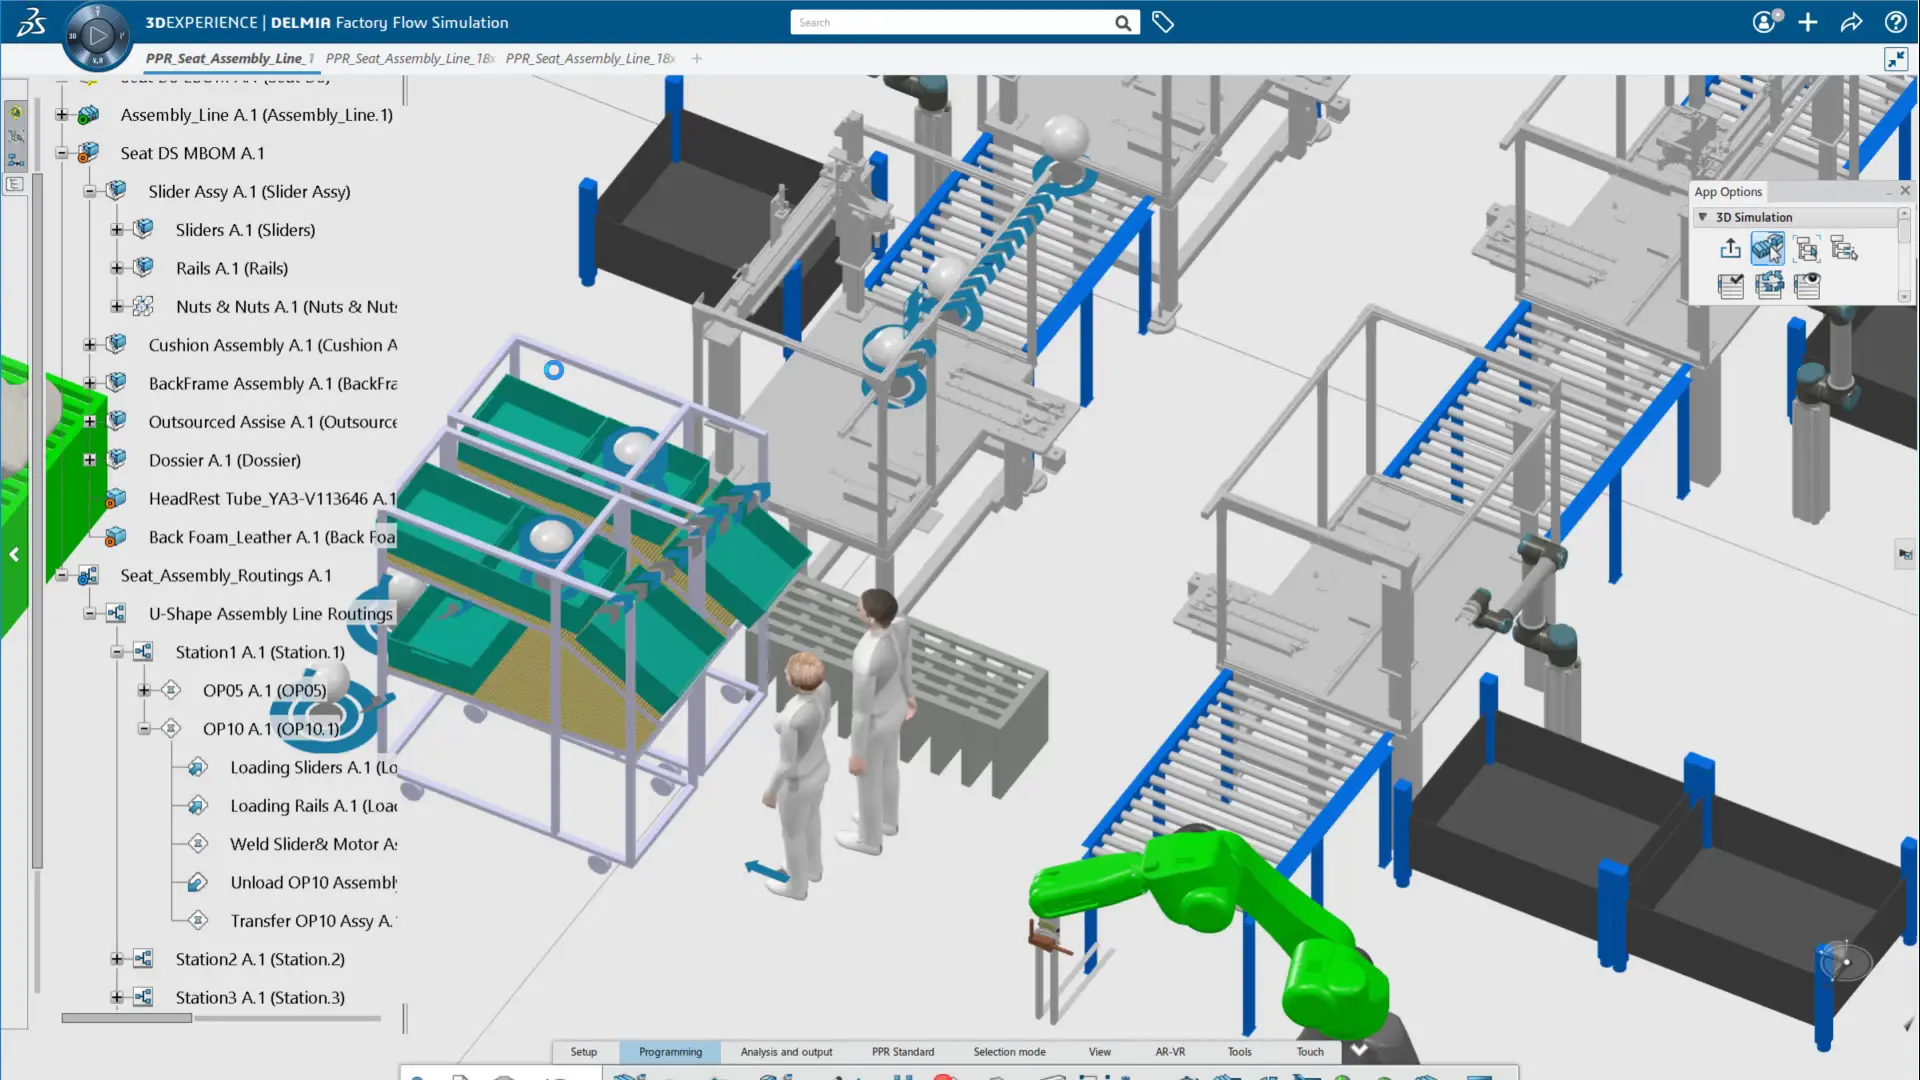The image size is (1920, 1080).
Task: Open the user profile icon
Action: pyautogui.click(x=1765, y=22)
